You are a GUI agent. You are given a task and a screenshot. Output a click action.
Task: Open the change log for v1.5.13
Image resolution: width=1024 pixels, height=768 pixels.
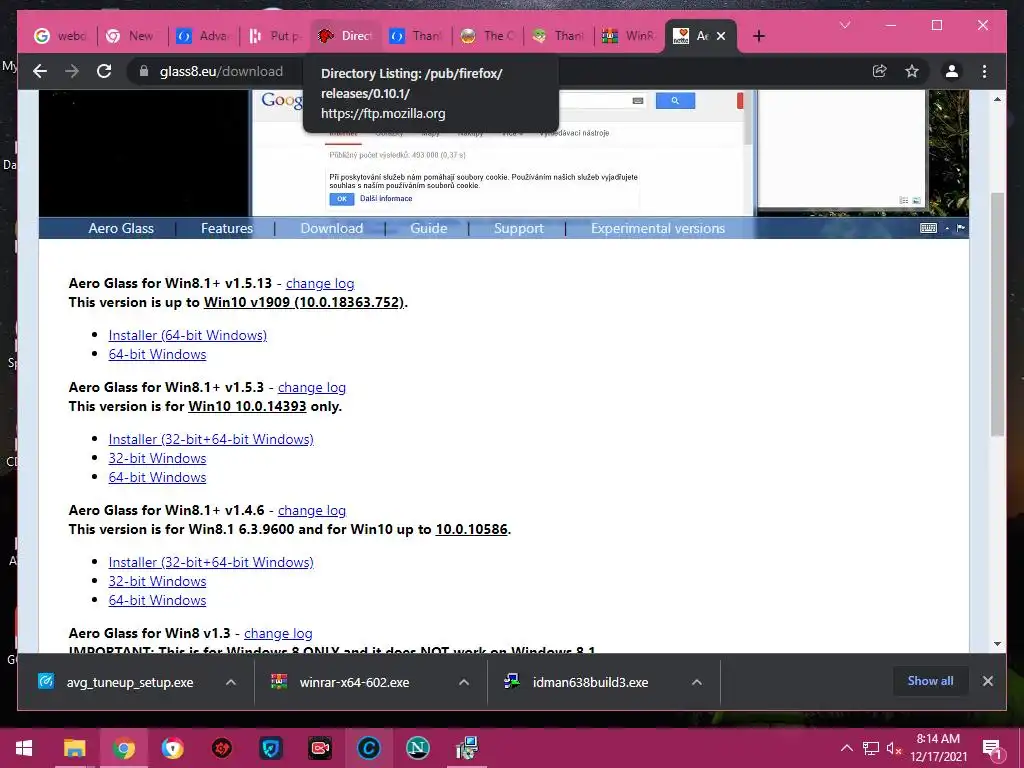pos(320,283)
